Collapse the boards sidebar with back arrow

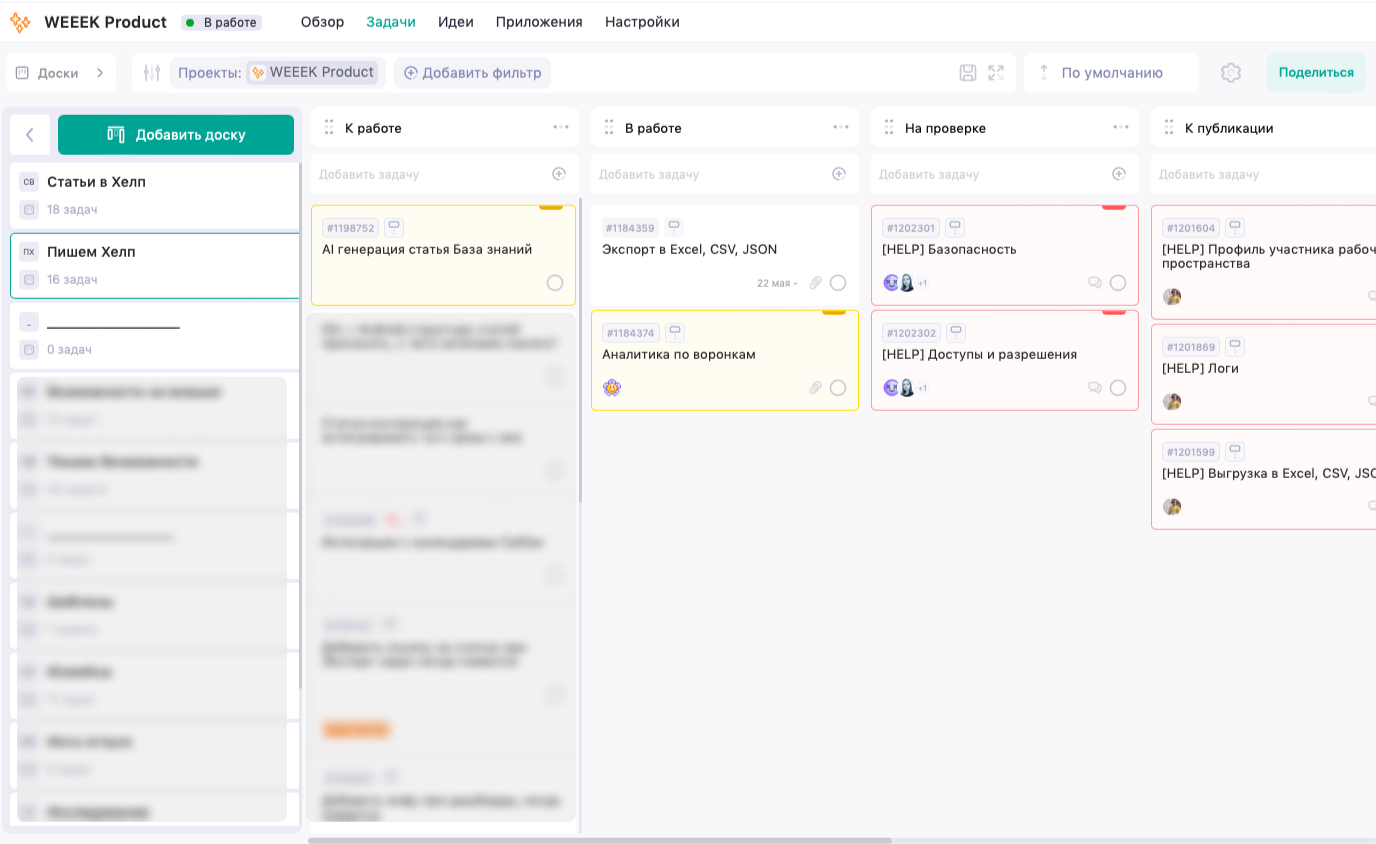click(30, 135)
